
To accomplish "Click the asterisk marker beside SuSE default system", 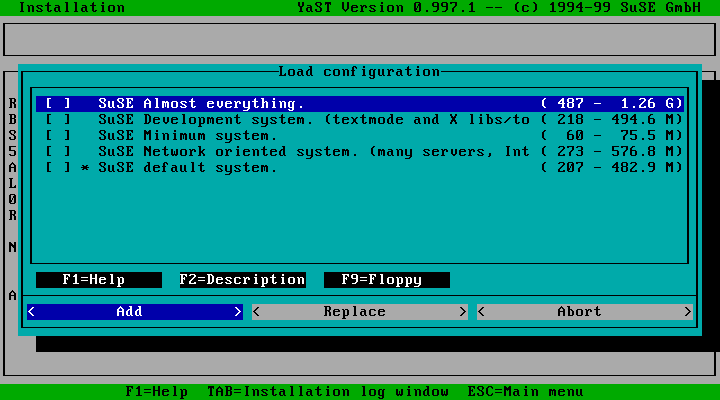I will pyautogui.click(x=85, y=168).
